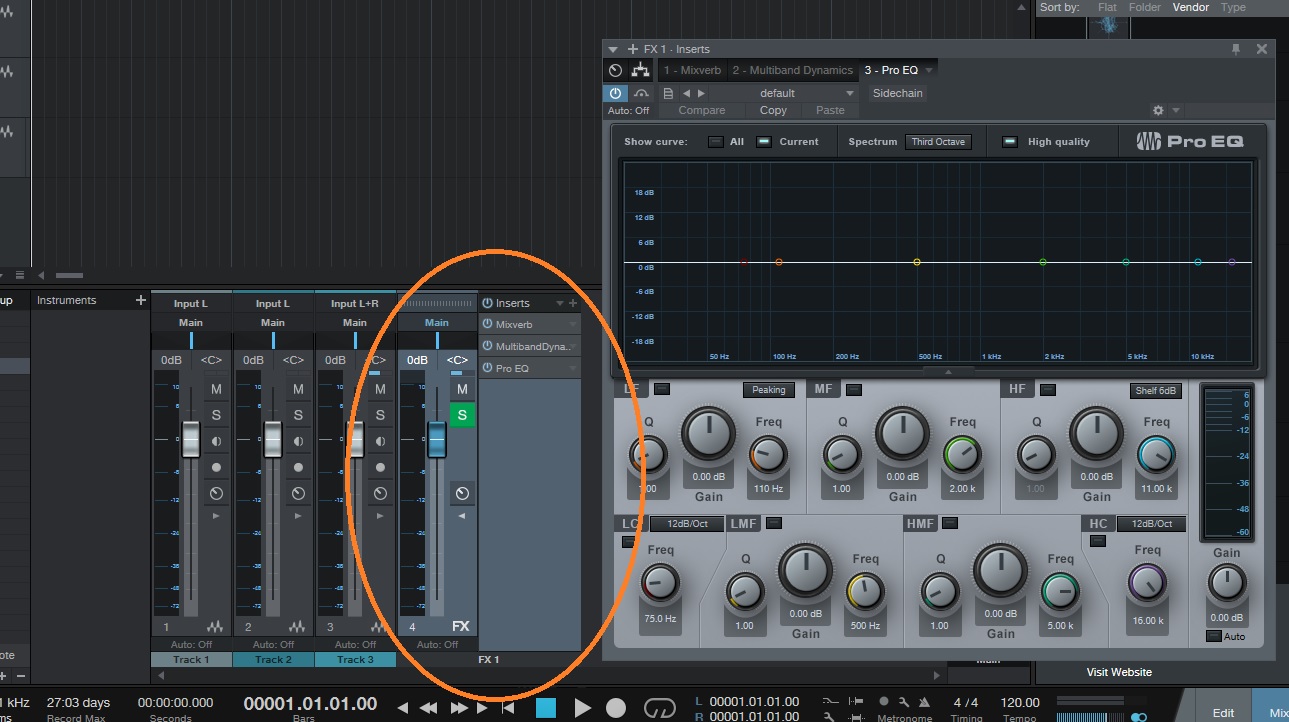Open the automation mode icon on channel 1

(216, 493)
